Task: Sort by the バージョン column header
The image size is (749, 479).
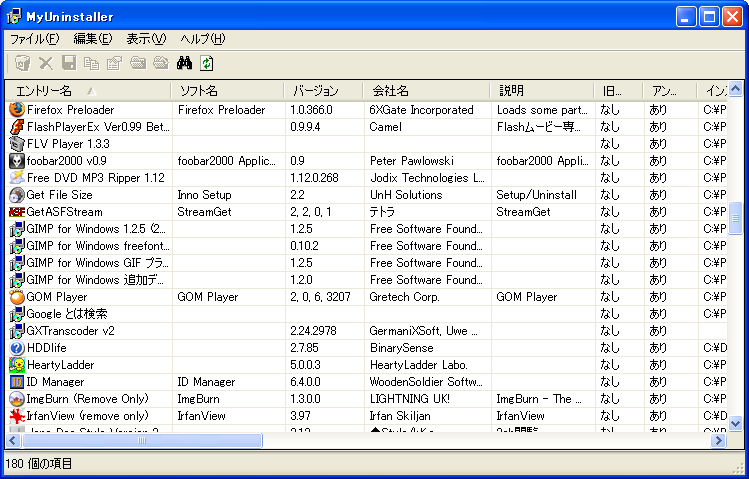Action: [x=323, y=90]
